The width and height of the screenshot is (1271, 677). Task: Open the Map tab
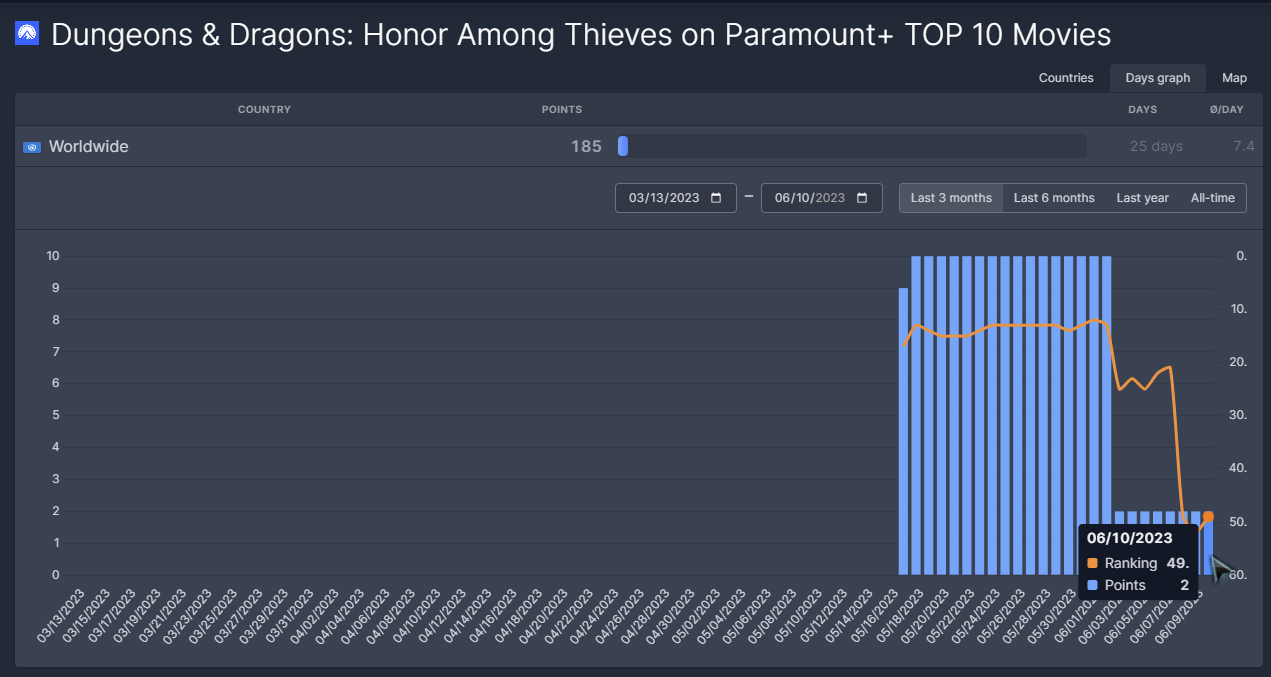1234,78
